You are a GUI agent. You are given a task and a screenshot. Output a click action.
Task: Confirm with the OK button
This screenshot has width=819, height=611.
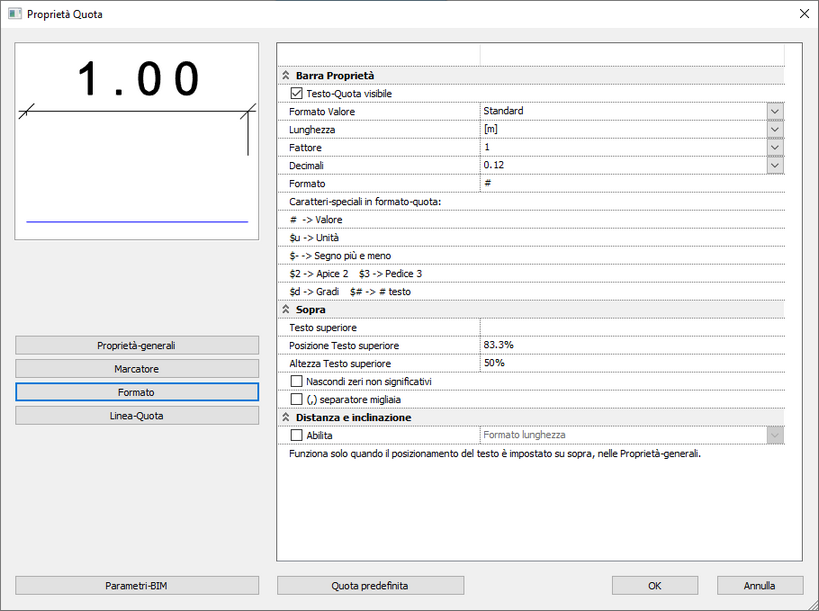(655, 585)
